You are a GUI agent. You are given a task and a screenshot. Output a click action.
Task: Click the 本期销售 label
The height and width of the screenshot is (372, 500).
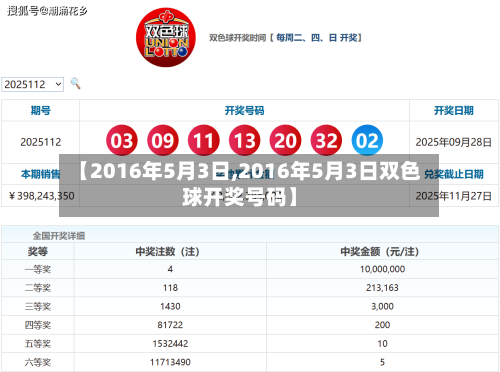pos(41,174)
